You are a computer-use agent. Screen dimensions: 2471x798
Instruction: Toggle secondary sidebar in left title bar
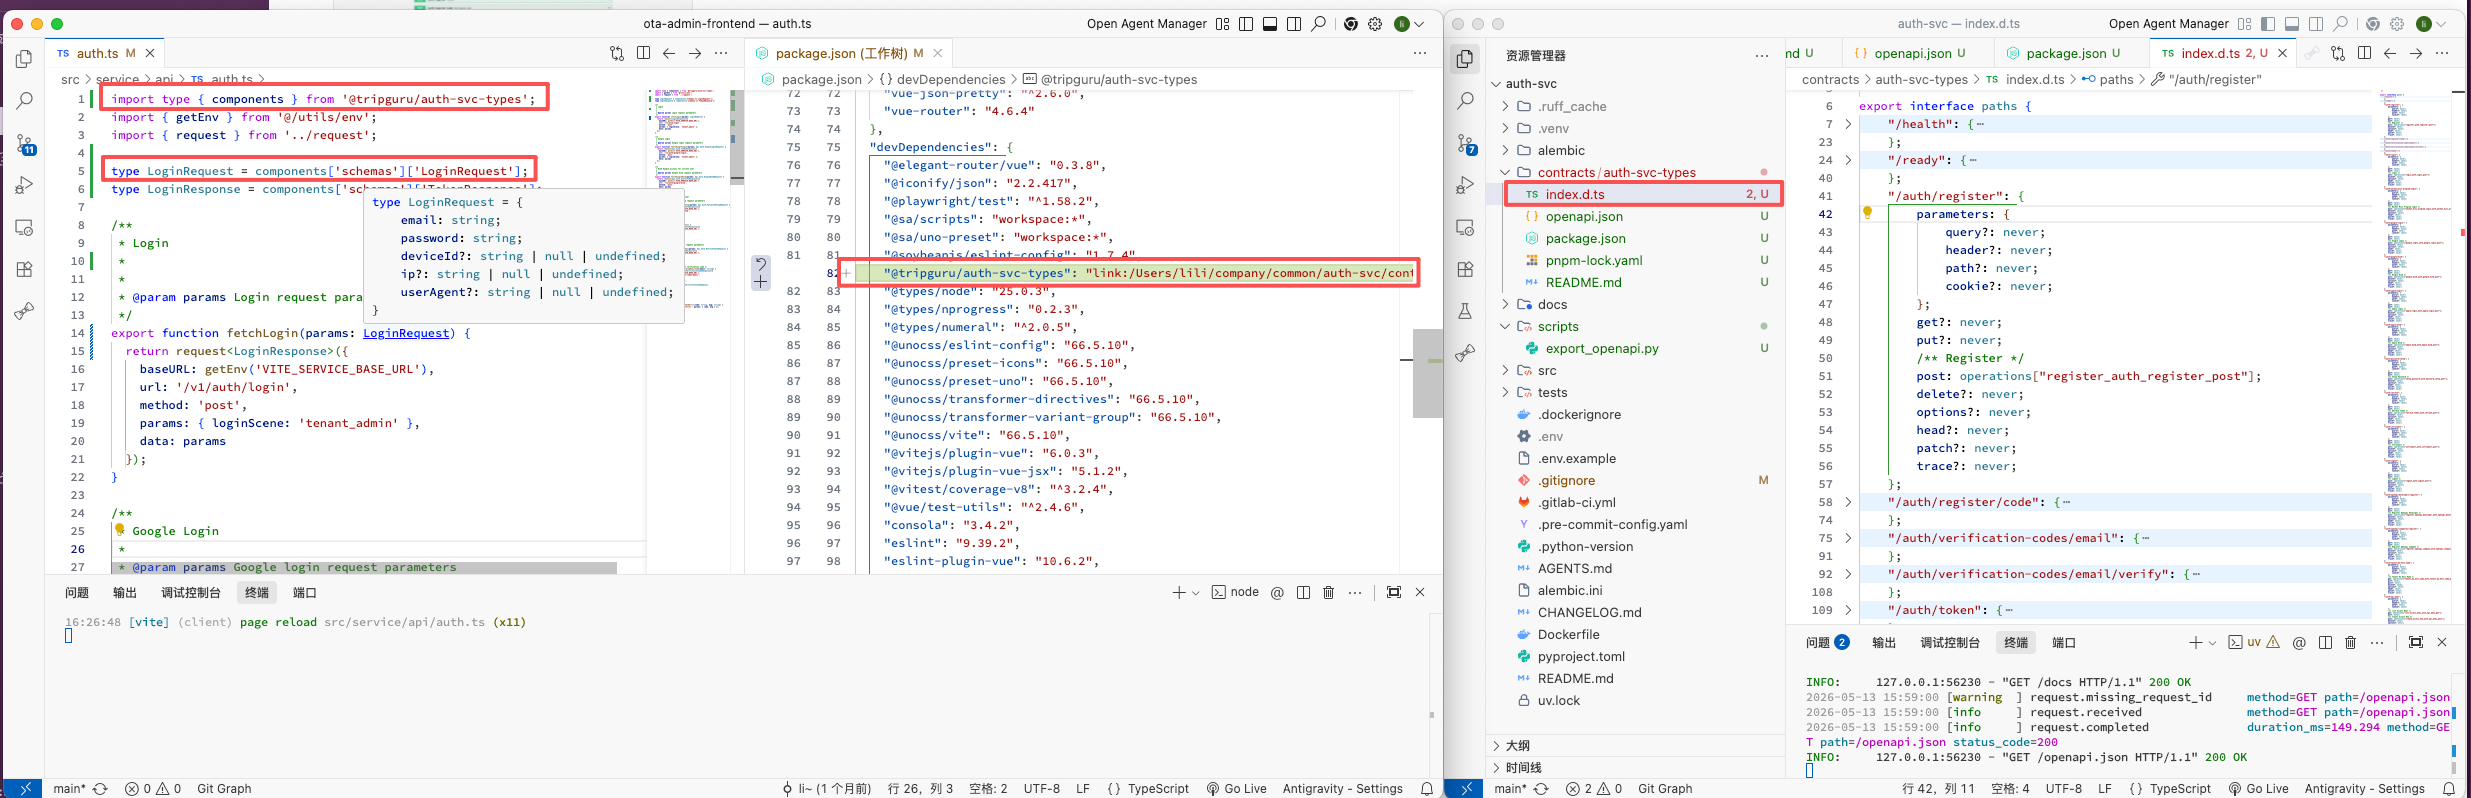coord(1294,24)
